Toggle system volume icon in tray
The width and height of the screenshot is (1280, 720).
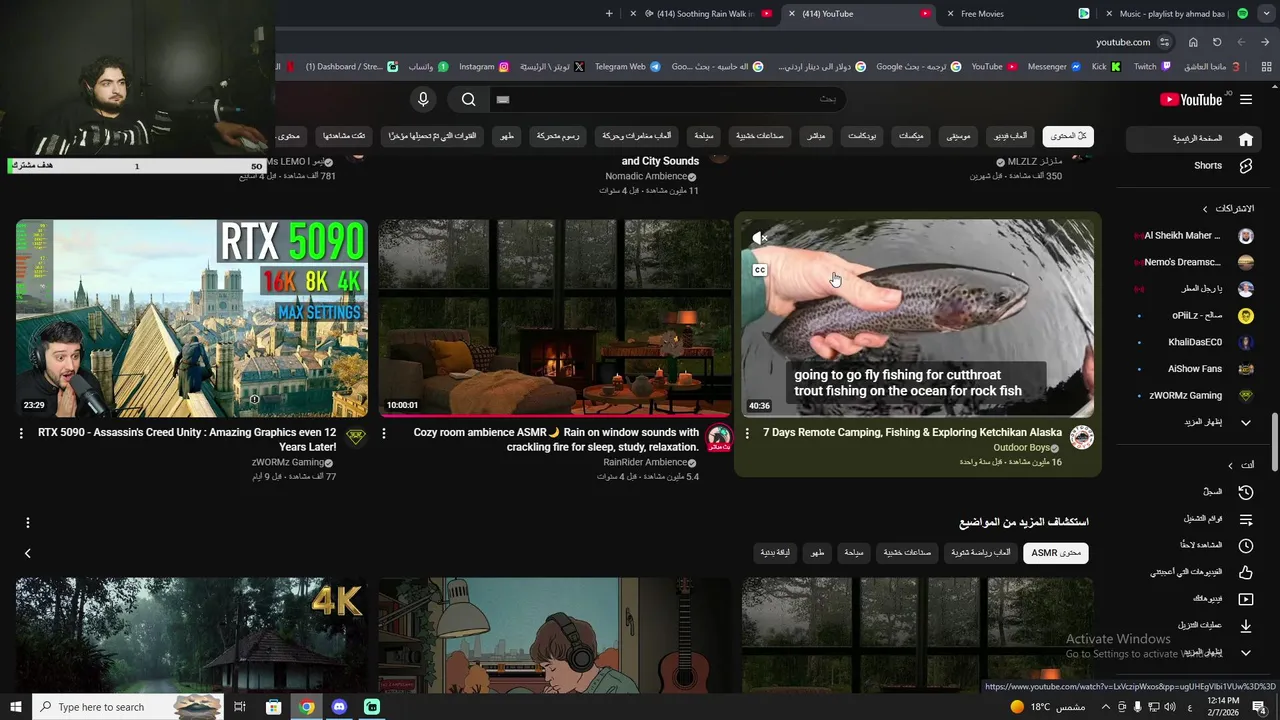pyautogui.click(x=1170, y=707)
